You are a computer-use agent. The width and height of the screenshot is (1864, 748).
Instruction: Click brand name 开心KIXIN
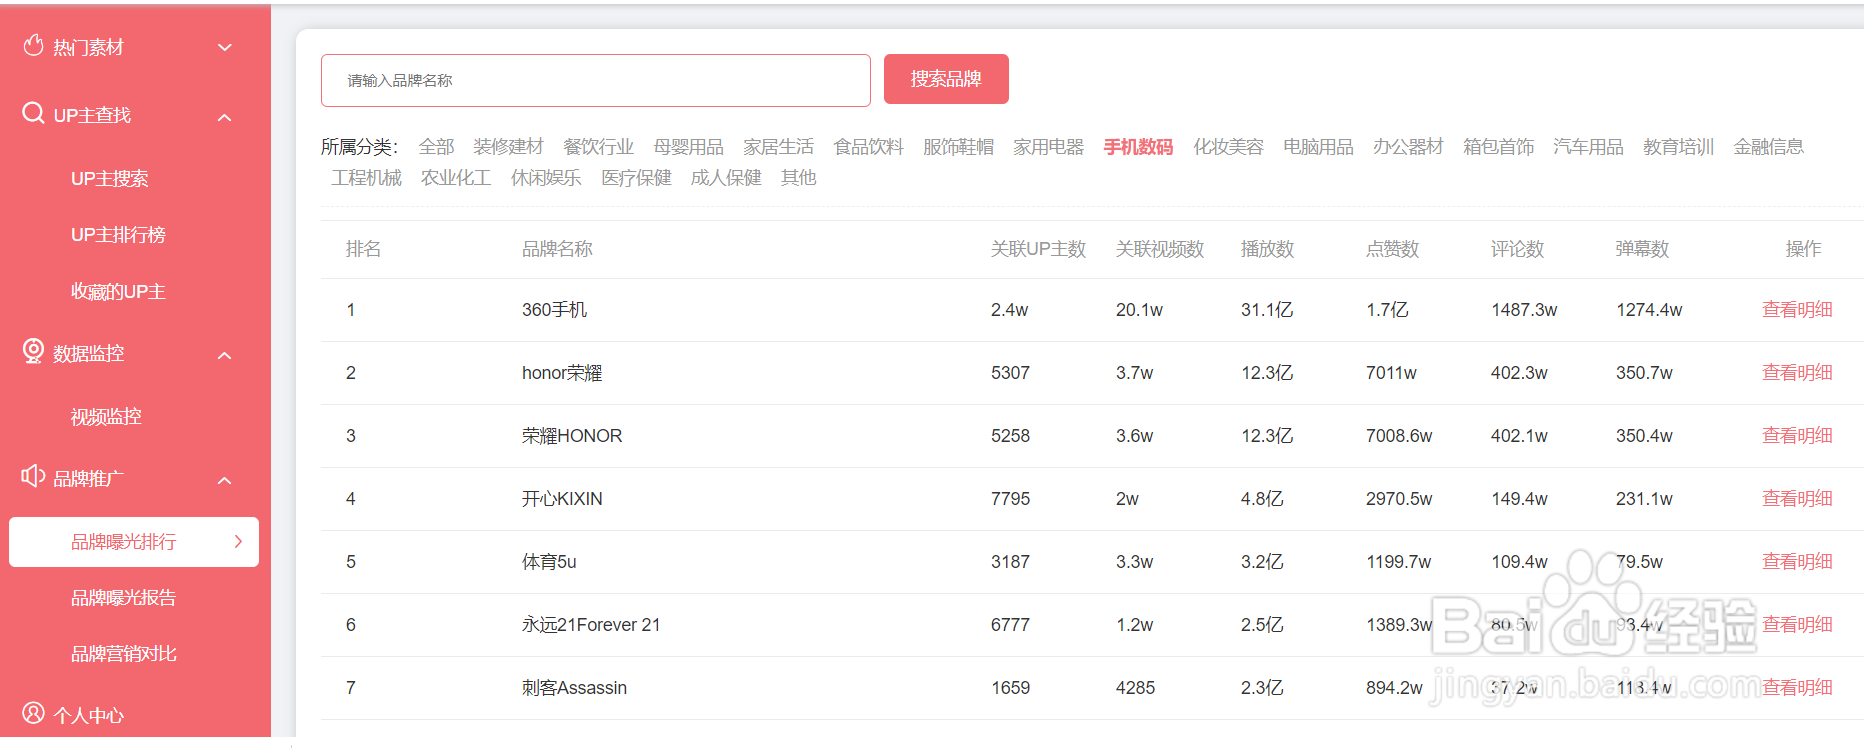click(562, 499)
